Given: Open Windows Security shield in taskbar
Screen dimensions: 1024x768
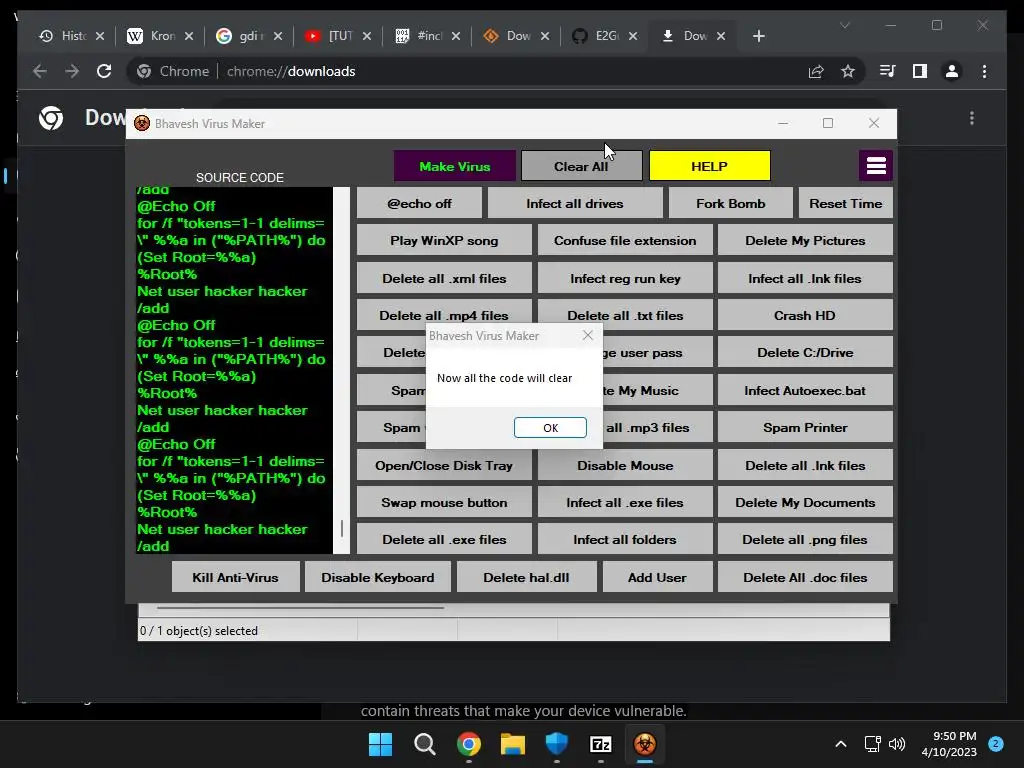Looking at the screenshot, I should (556, 744).
